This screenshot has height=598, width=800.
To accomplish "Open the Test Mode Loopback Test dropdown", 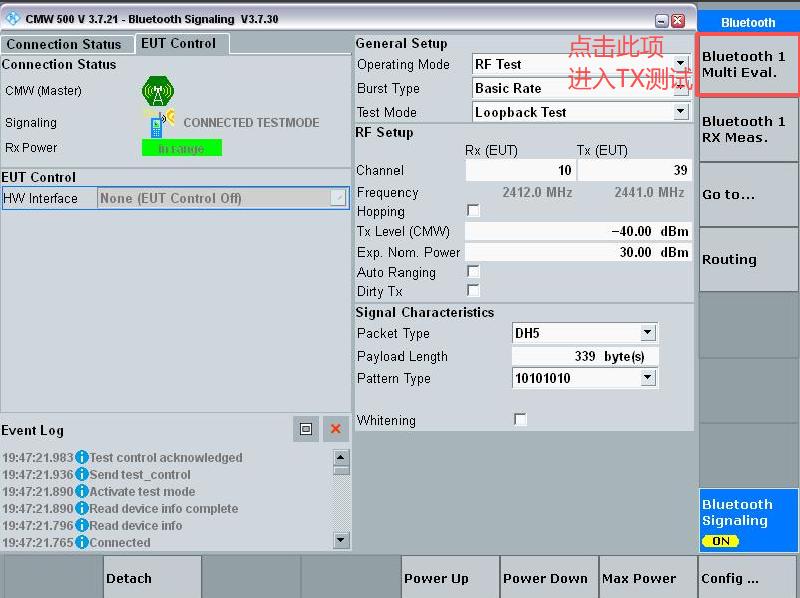I will click(x=681, y=111).
